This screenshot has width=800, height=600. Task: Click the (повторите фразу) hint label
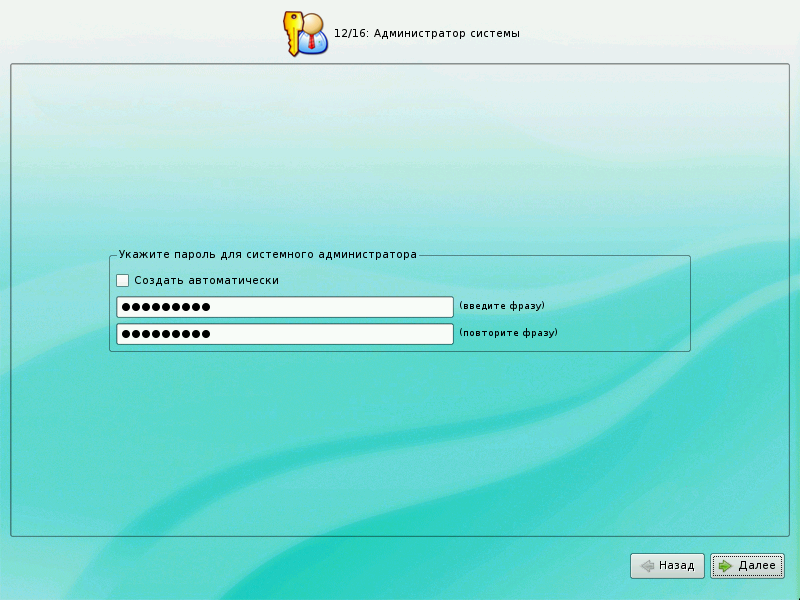[508, 333]
